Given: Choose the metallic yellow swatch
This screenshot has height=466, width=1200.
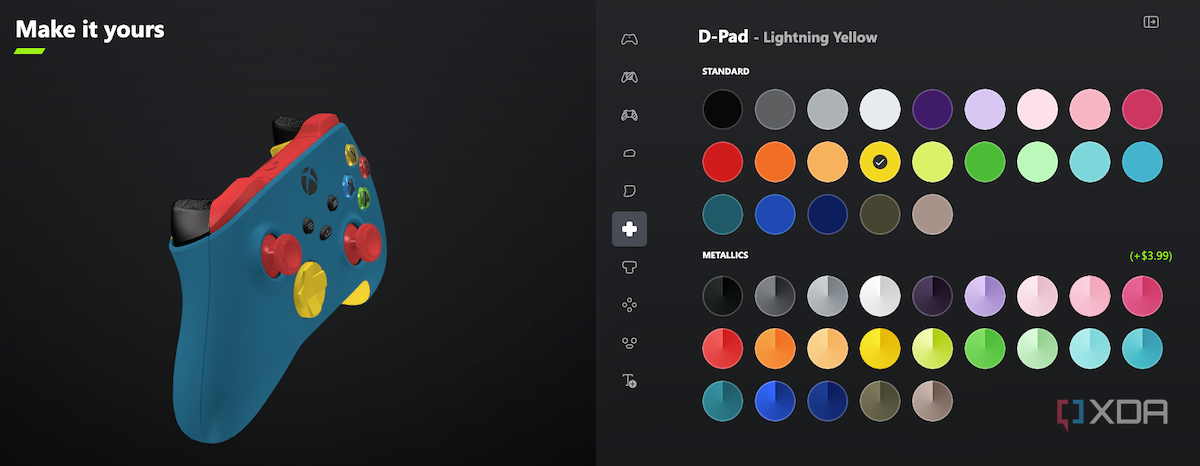Looking at the screenshot, I should click(880, 348).
